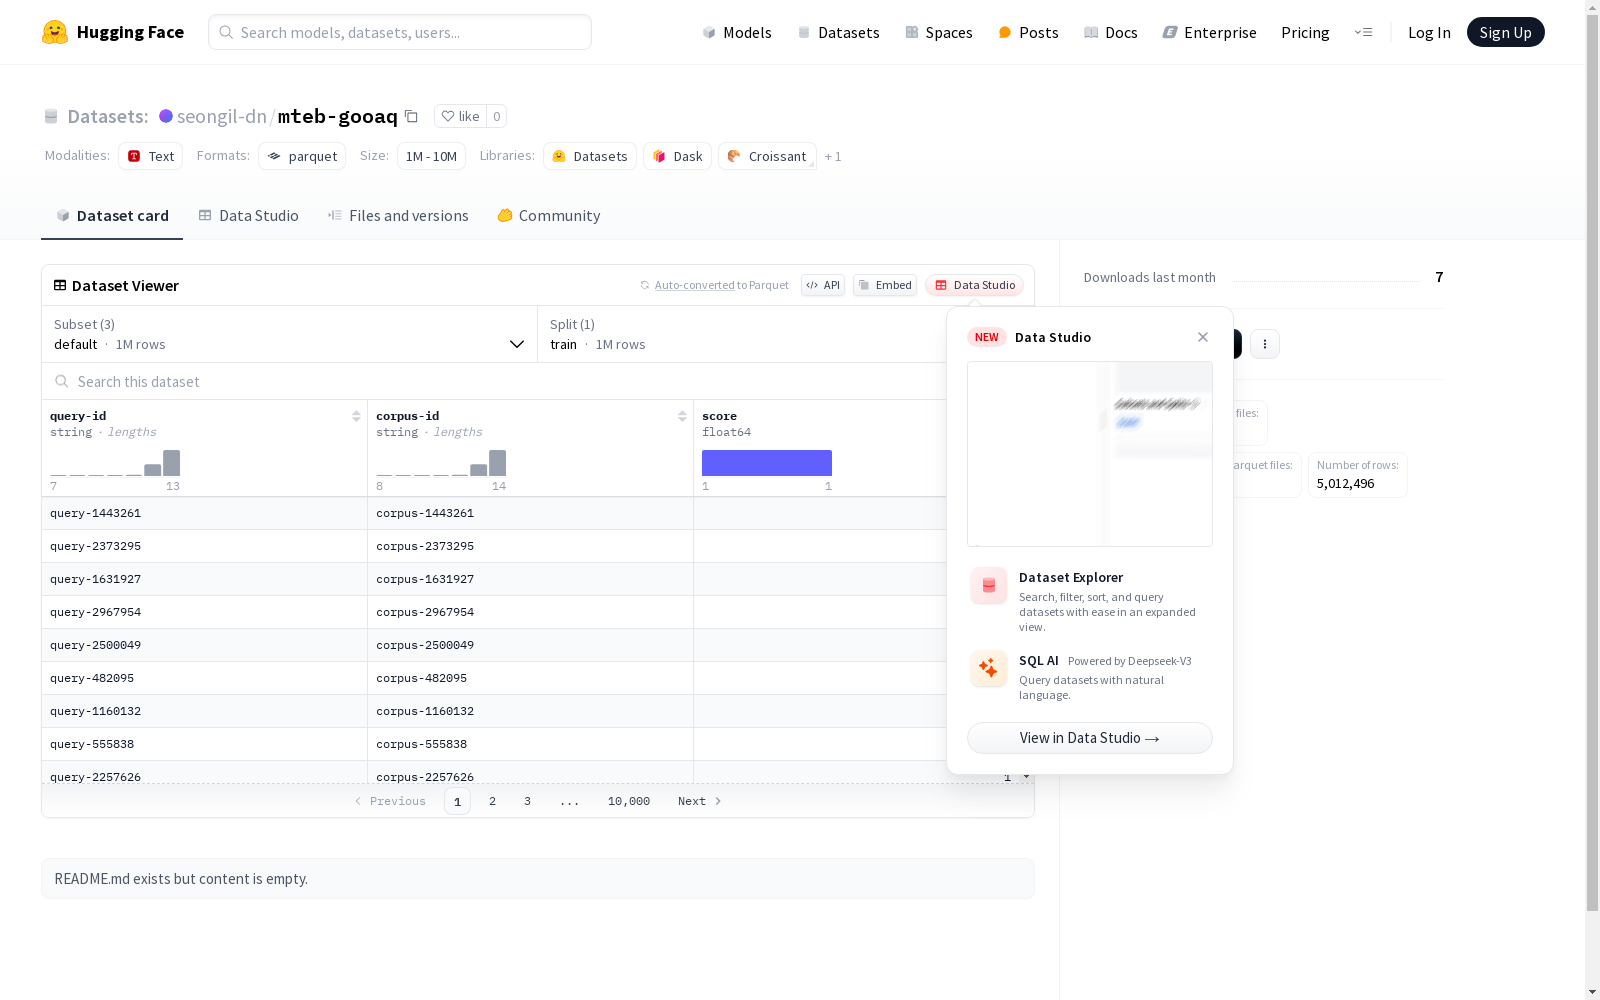Viewport: 1600px width, 1000px height.
Task: Click the like count number
Action: tap(497, 116)
